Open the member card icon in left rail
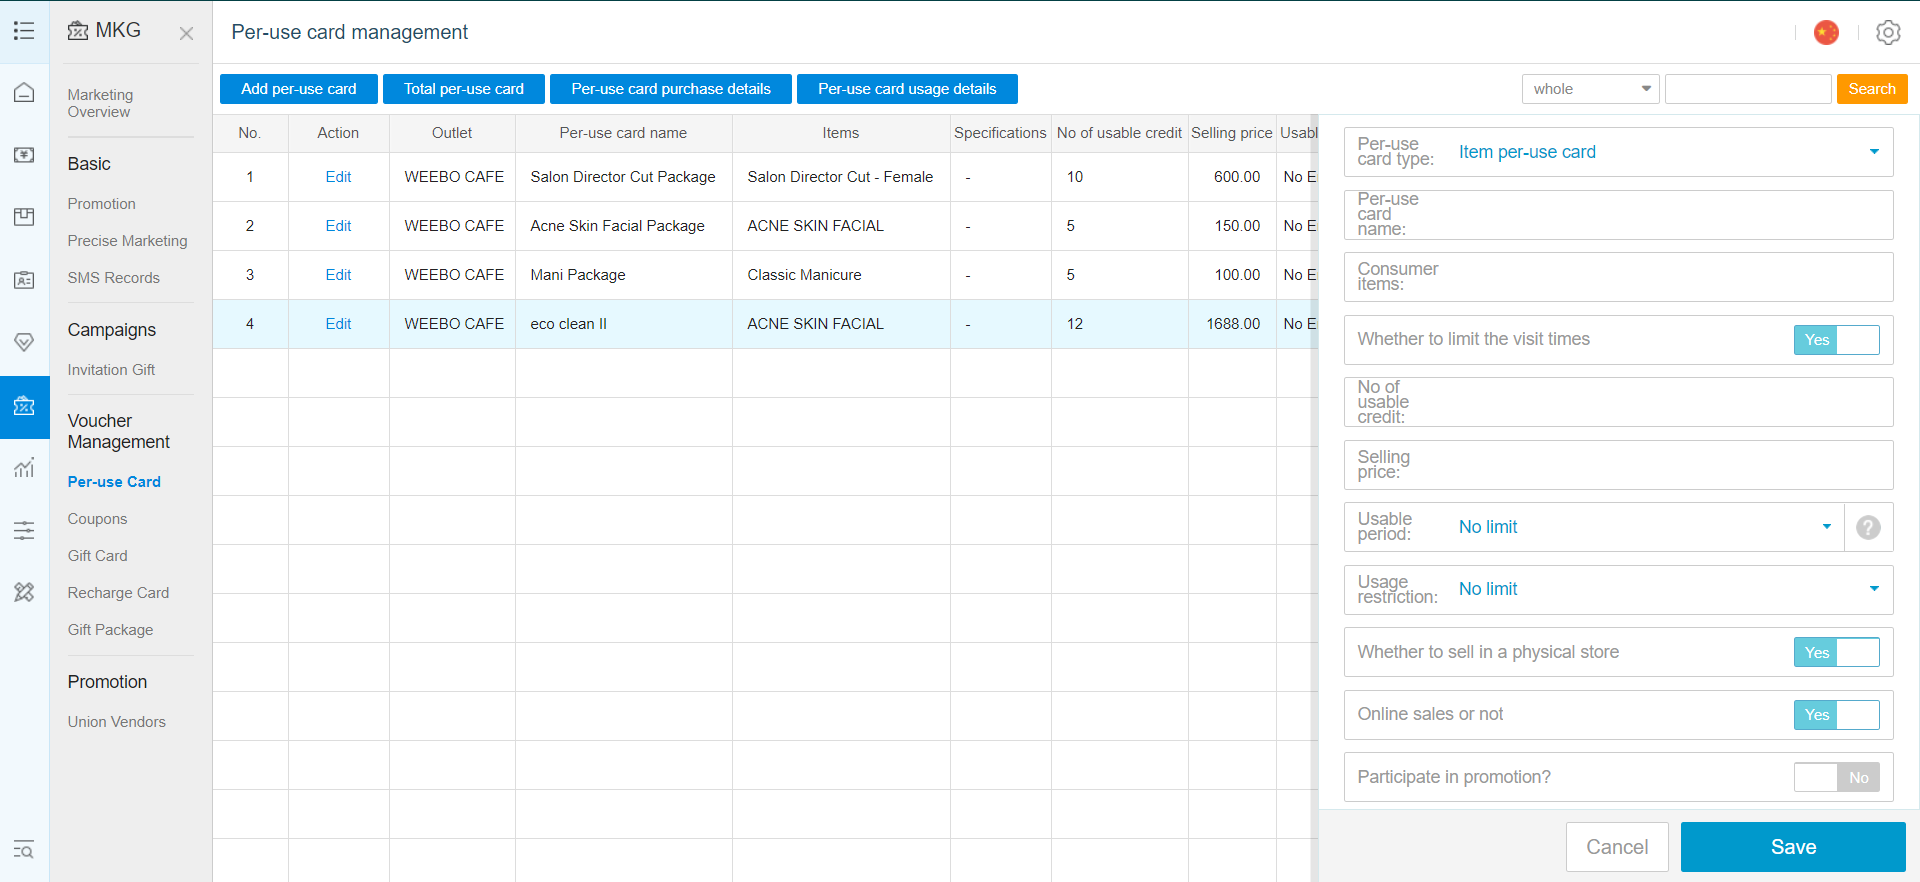Image resolution: width=1920 pixels, height=882 pixels. [x=24, y=280]
